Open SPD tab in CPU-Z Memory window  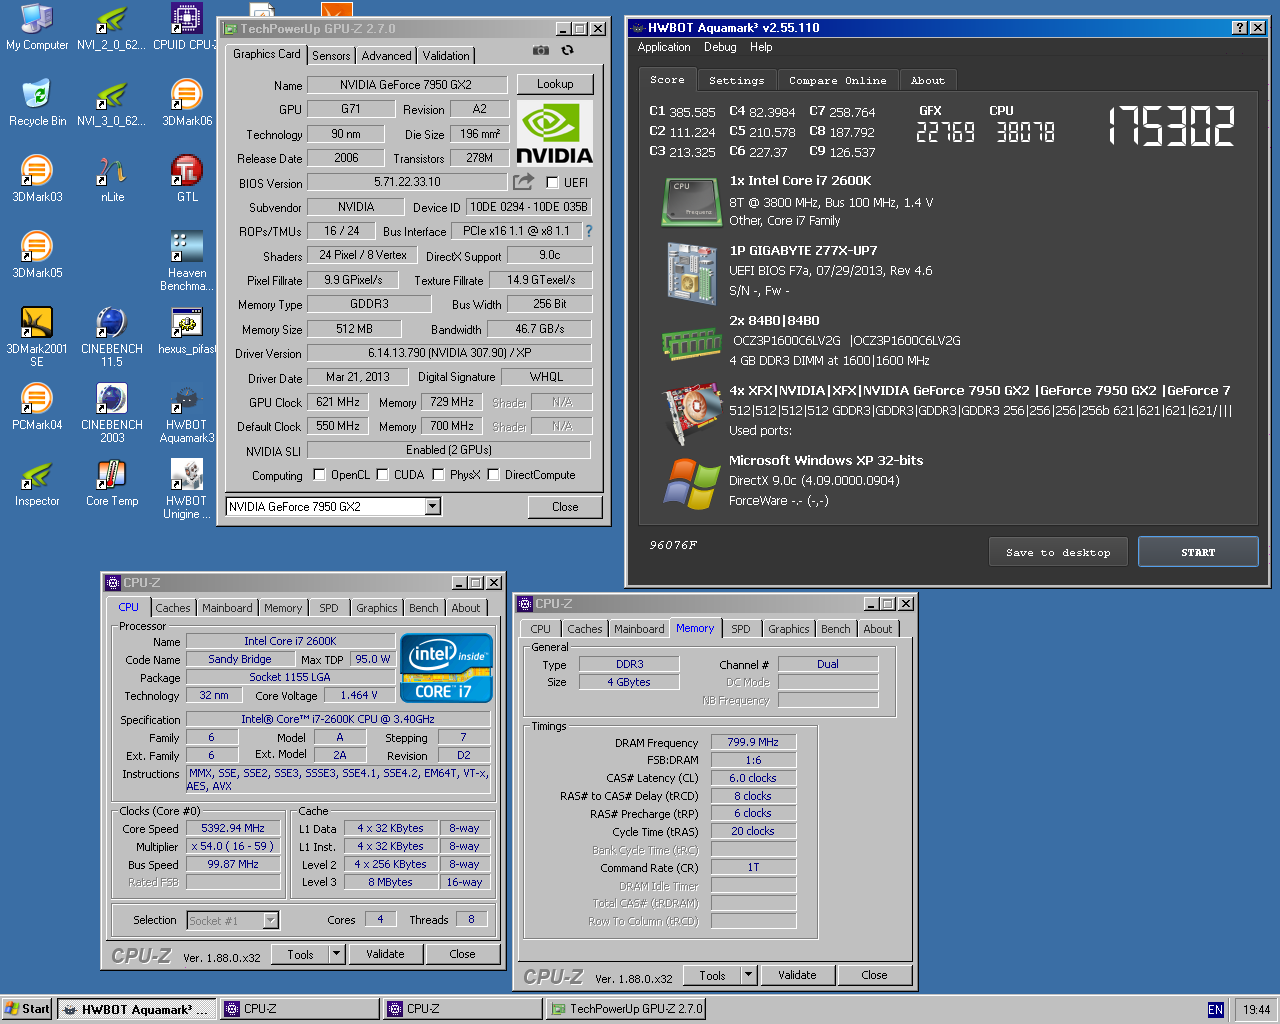click(741, 629)
